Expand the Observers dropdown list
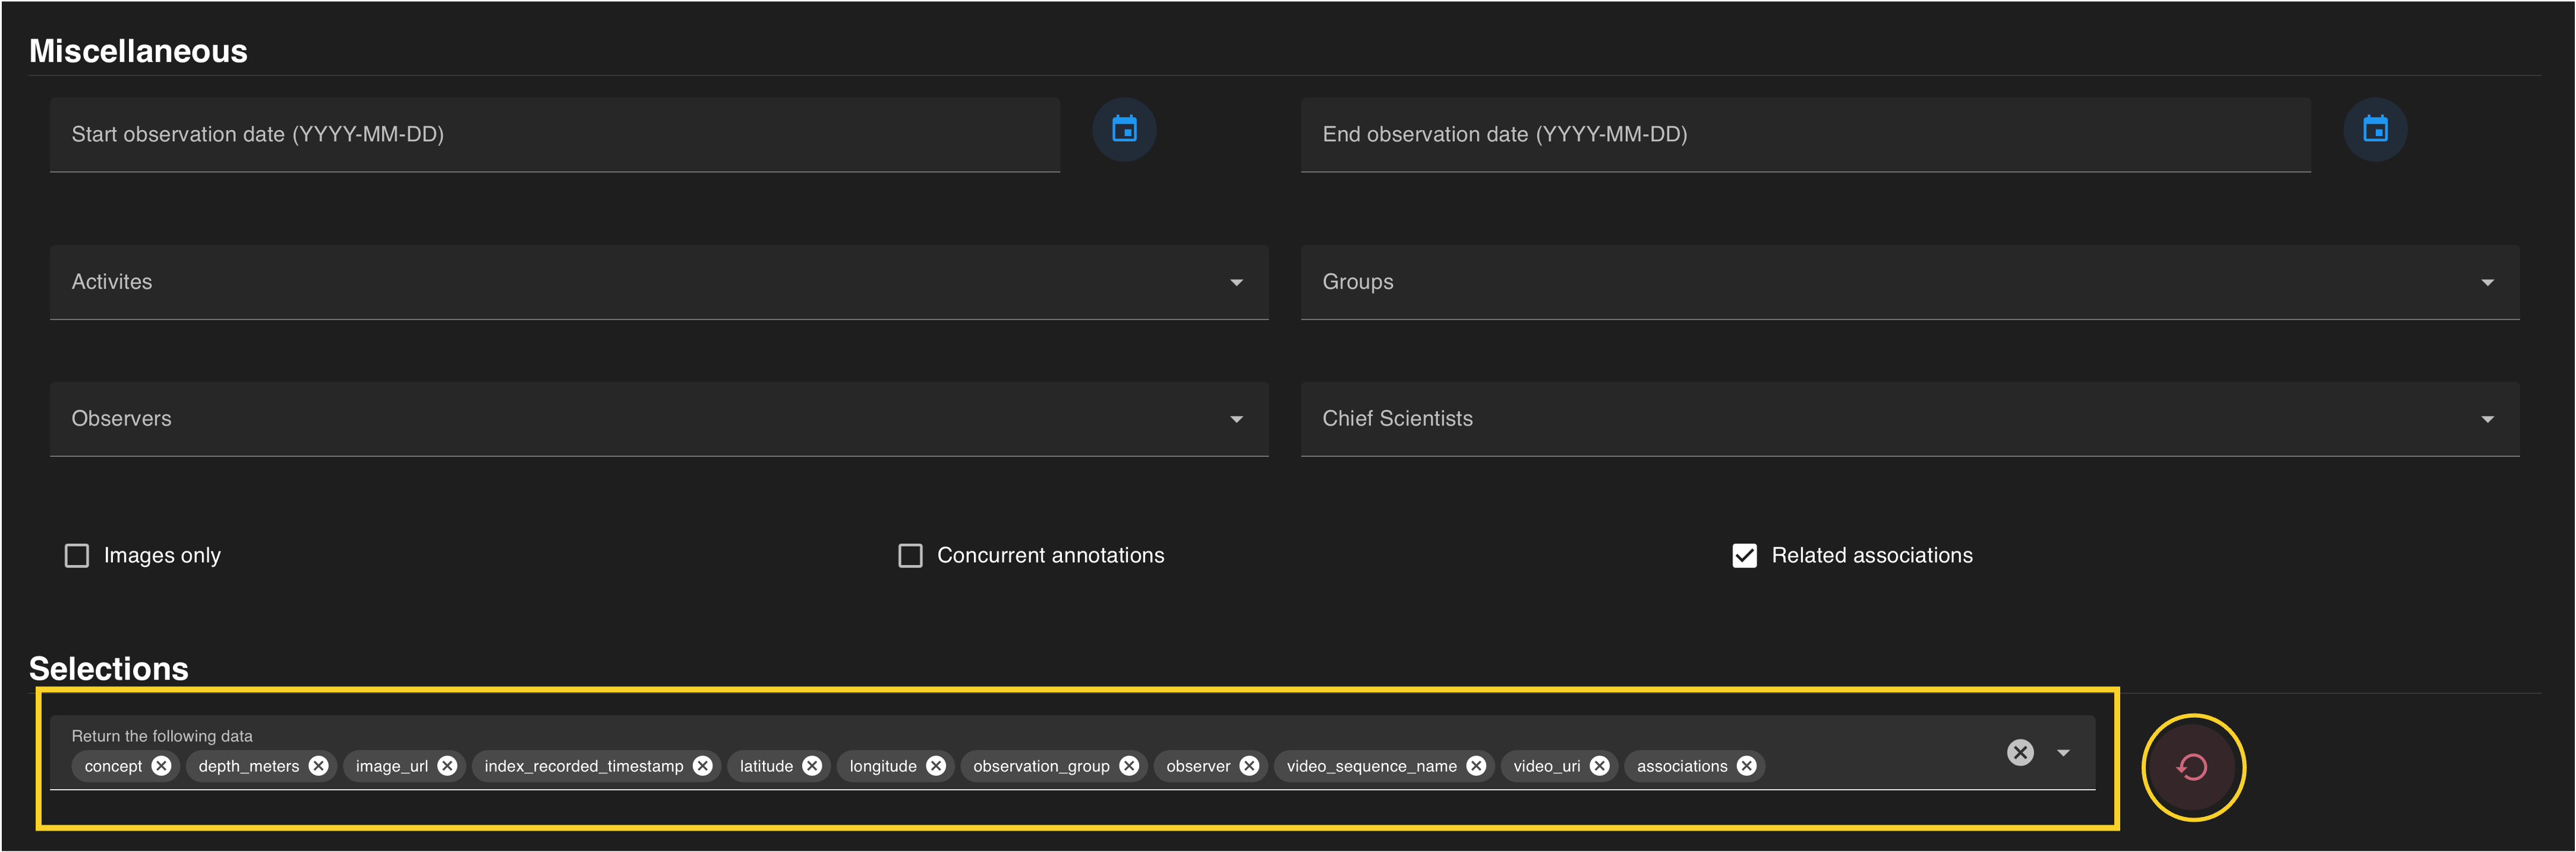Viewport: 2576px width, 852px height. pos(1236,419)
